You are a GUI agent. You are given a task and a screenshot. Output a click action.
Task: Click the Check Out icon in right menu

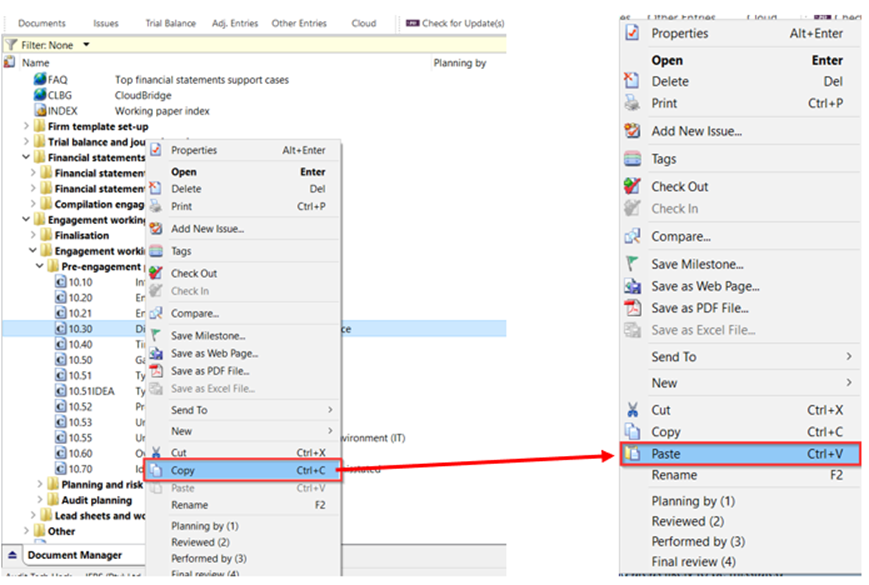point(632,186)
